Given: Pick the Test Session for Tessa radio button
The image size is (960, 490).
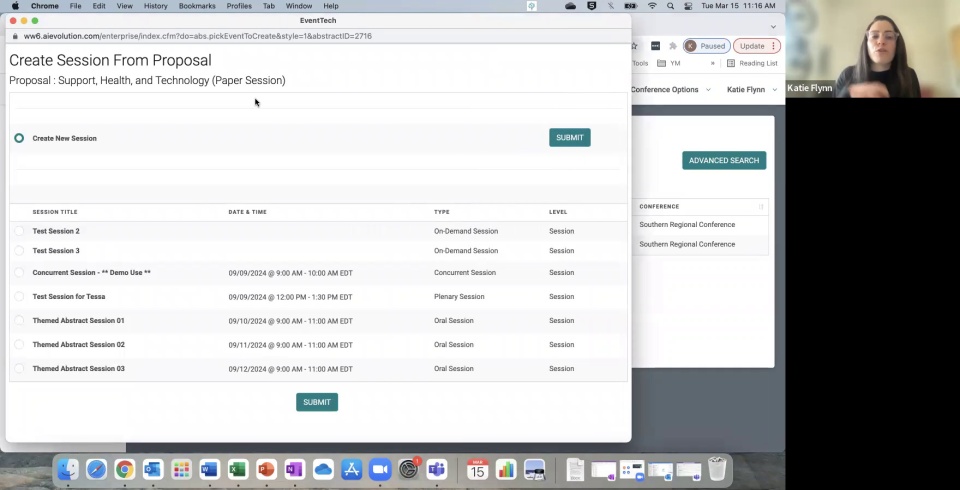Looking at the screenshot, I should tap(19, 296).
